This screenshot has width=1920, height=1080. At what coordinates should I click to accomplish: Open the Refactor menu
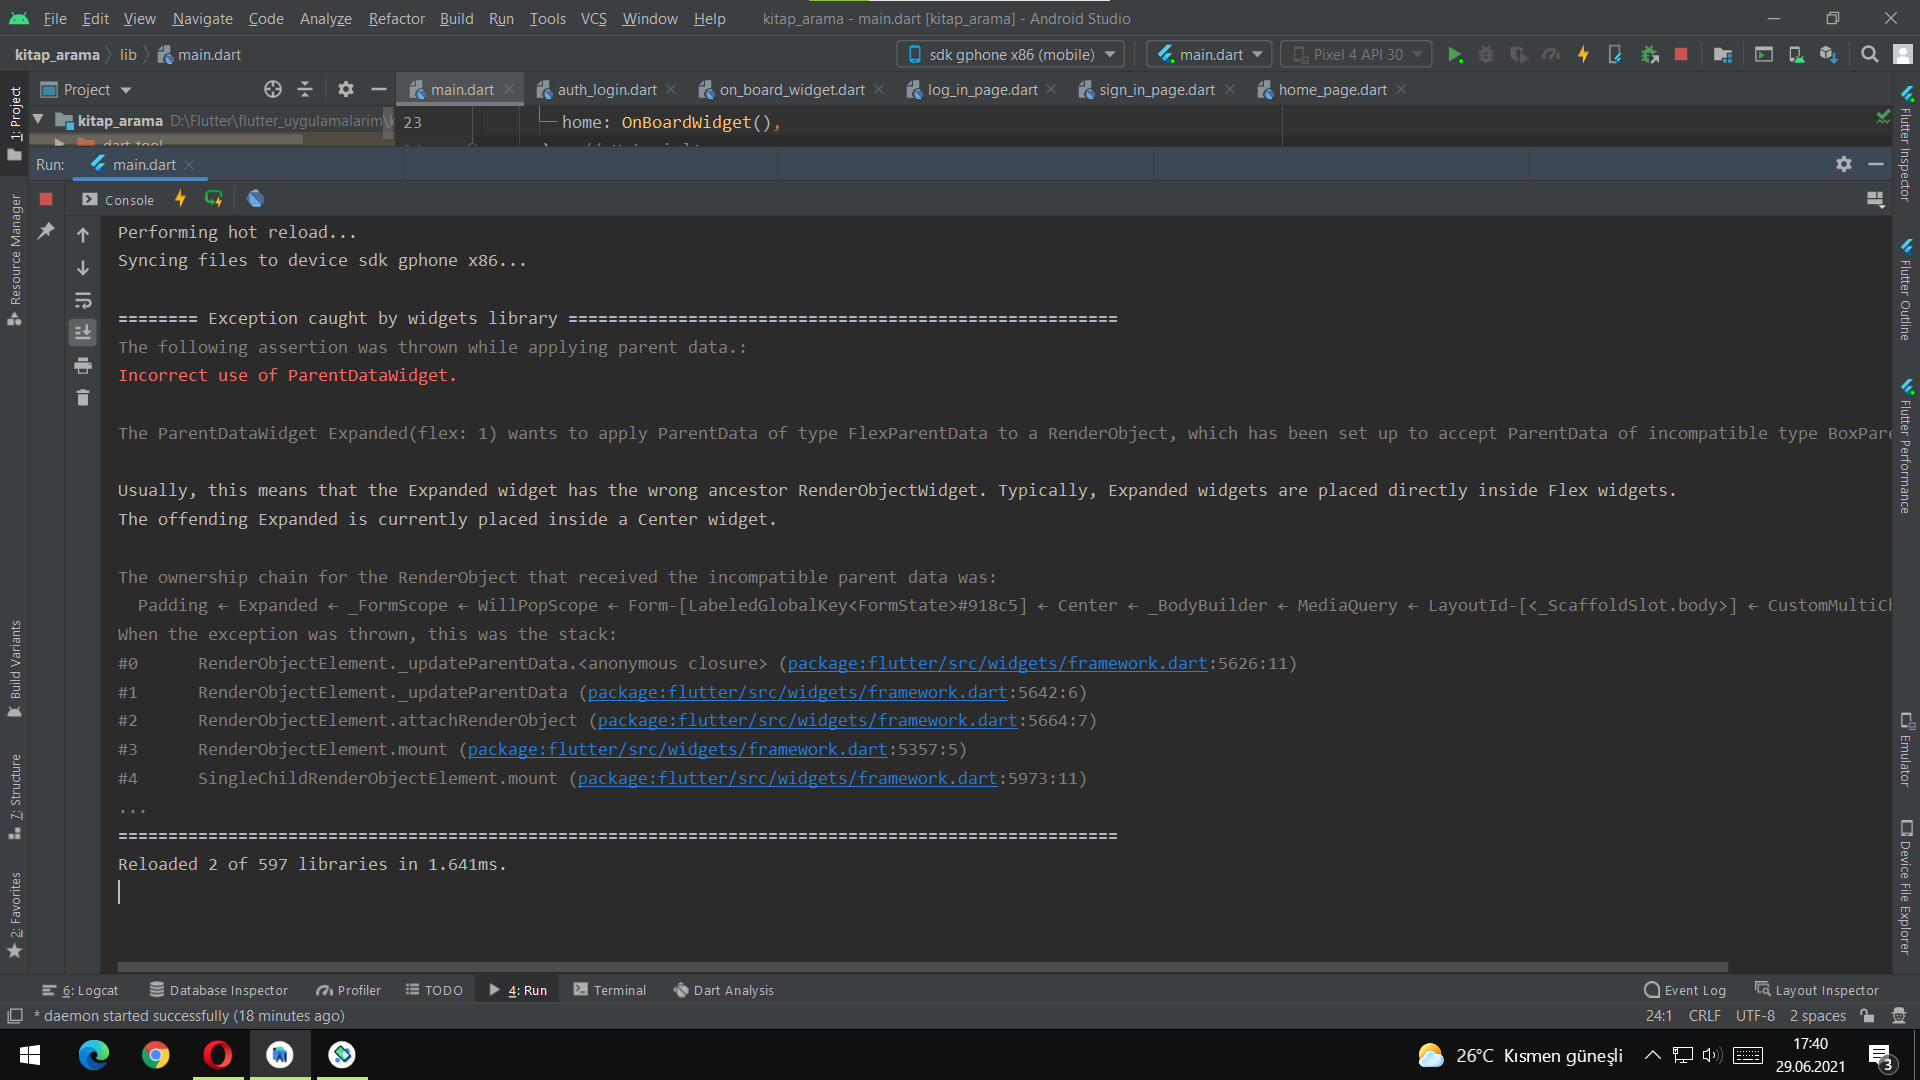point(396,18)
